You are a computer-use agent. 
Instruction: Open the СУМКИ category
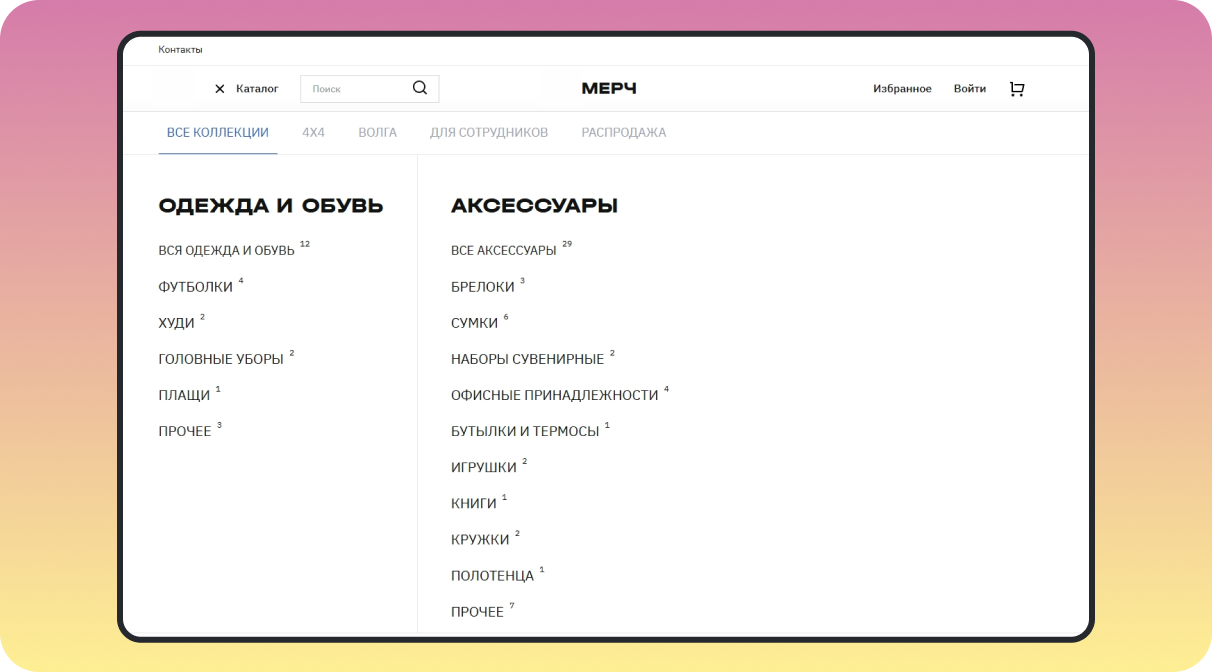[x=474, y=323]
